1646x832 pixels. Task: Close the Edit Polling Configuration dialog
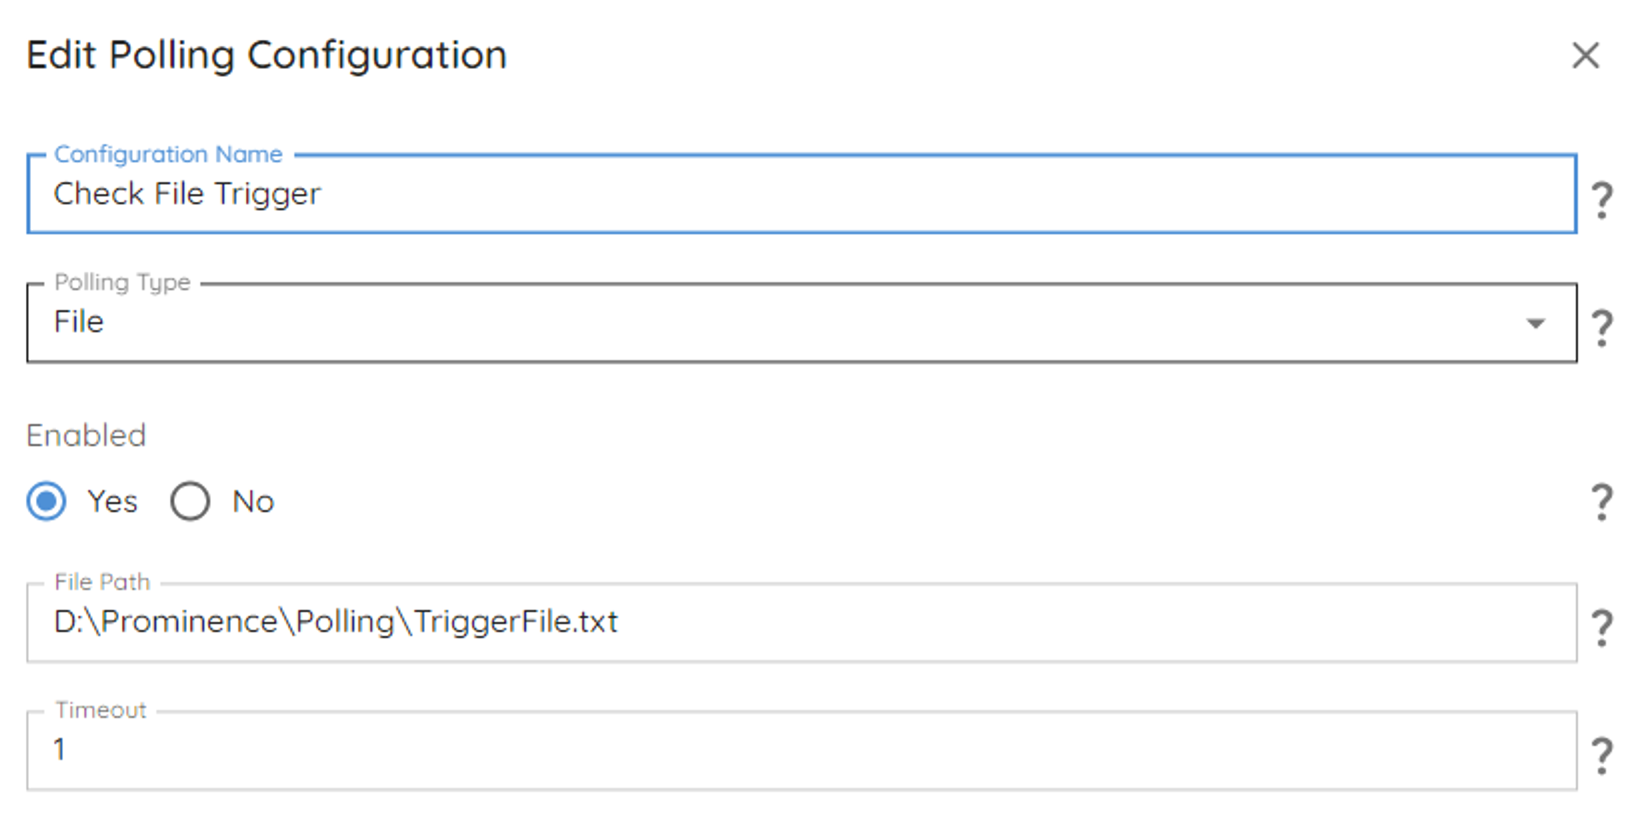[x=1585, y=55]
